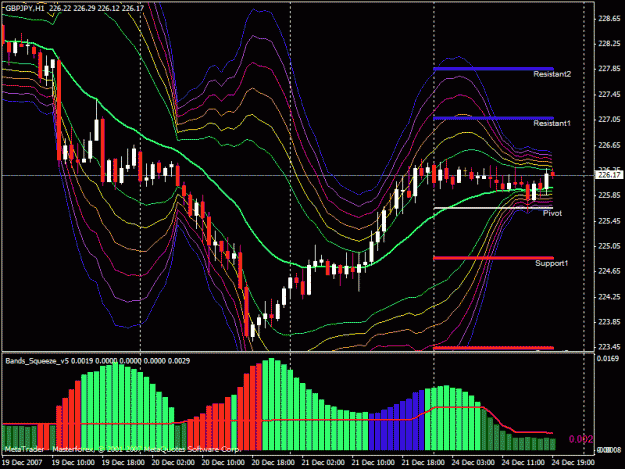Screen dimensions: 625x469
Task: Click the 224.25 price axis value
Action: [609, 297]
